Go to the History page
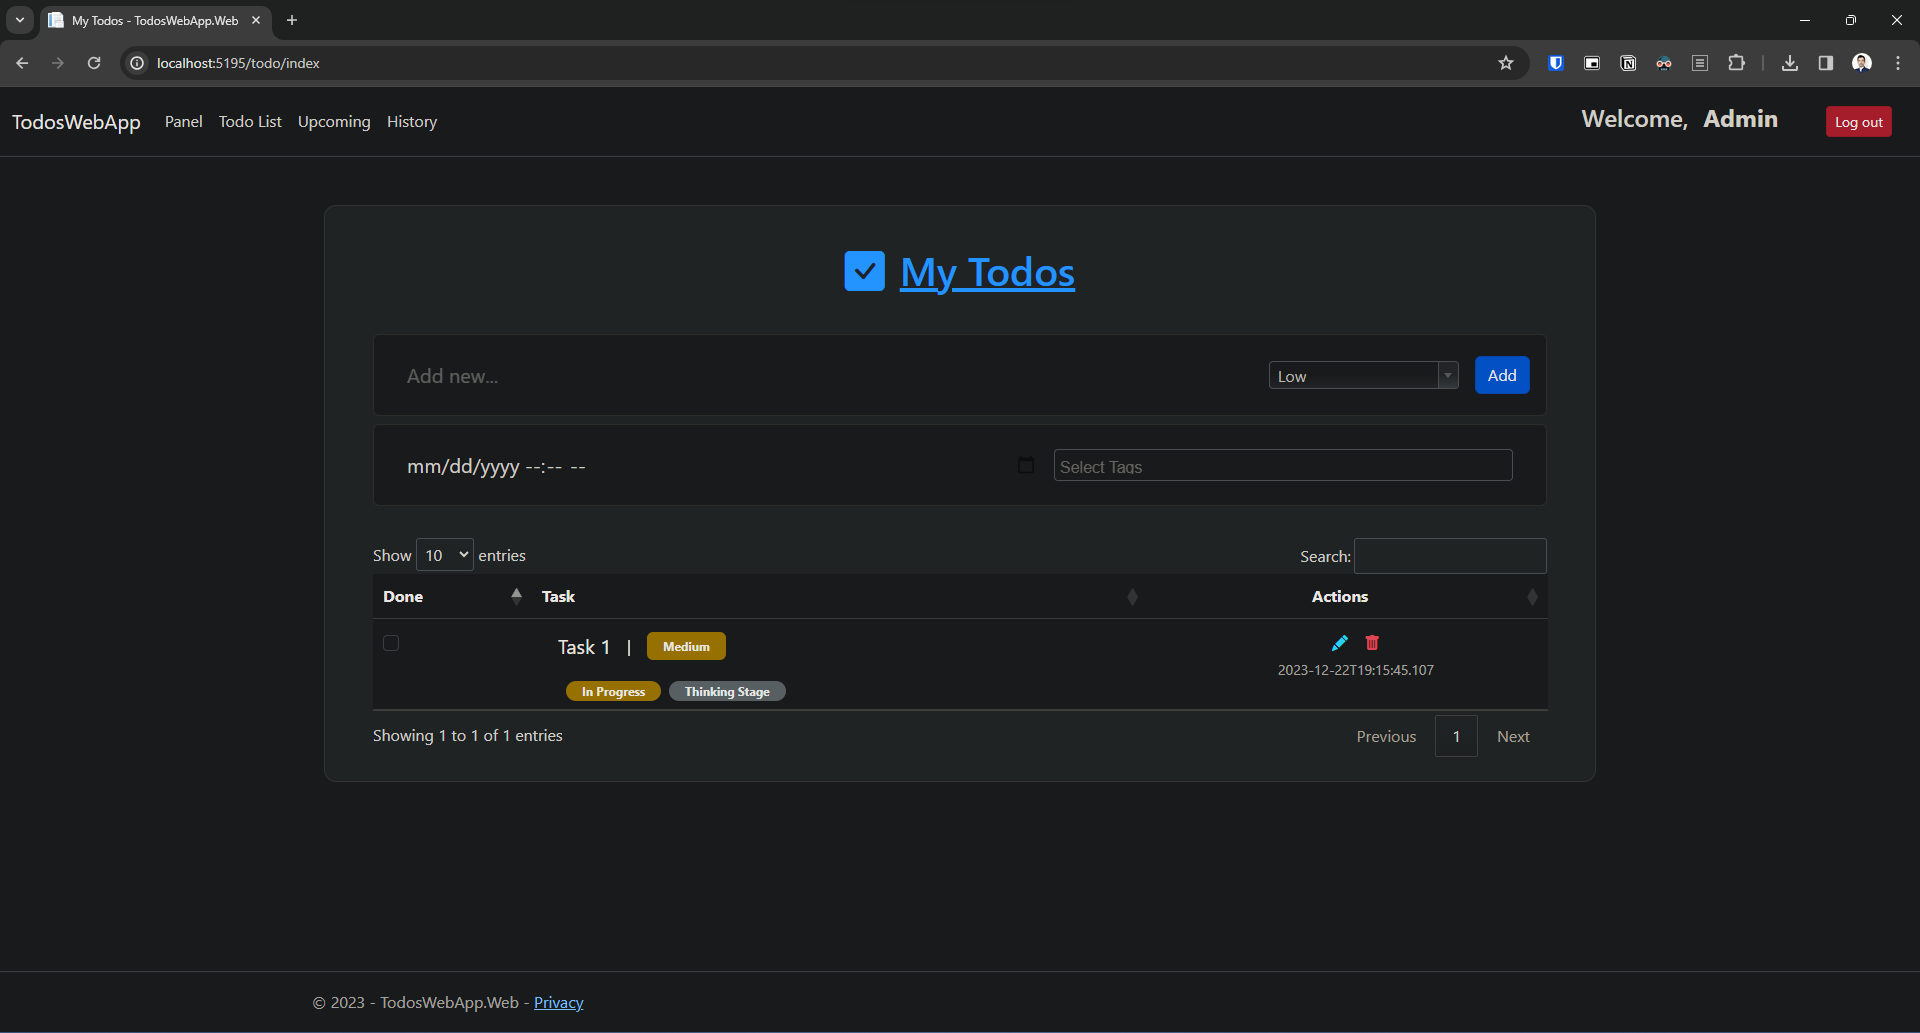This screenshot has height=1033, width=1920. 412,121
